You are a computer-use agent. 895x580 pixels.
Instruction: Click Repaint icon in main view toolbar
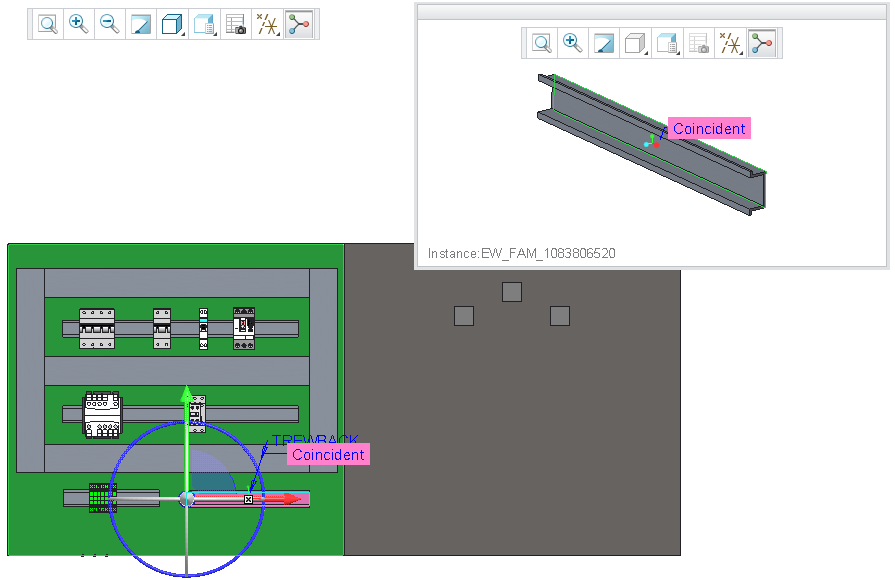pyautogui.click(x=140, y=25)
